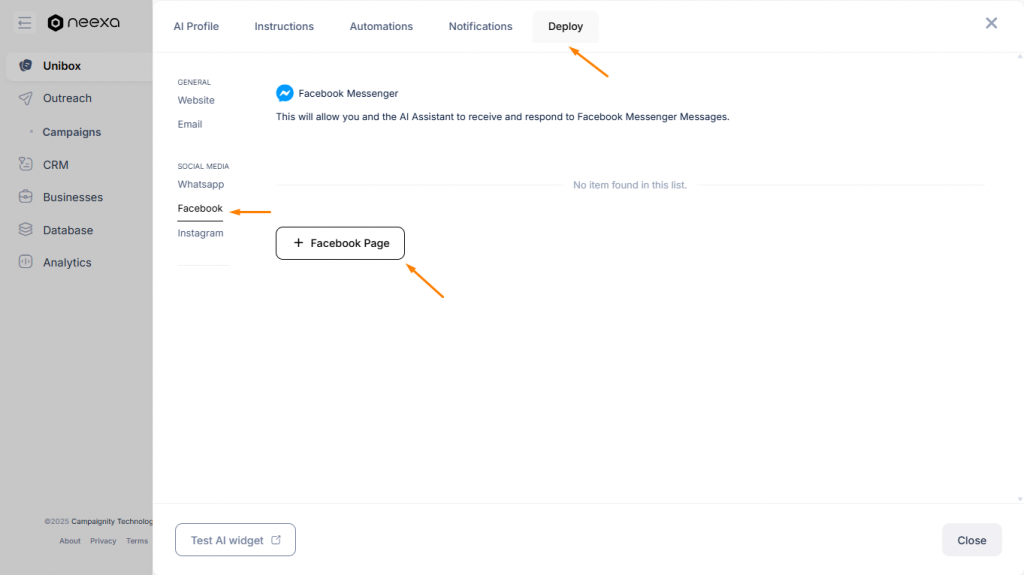
Task: Click the external link icon on Test AI widget
Action: coord(276,540)
